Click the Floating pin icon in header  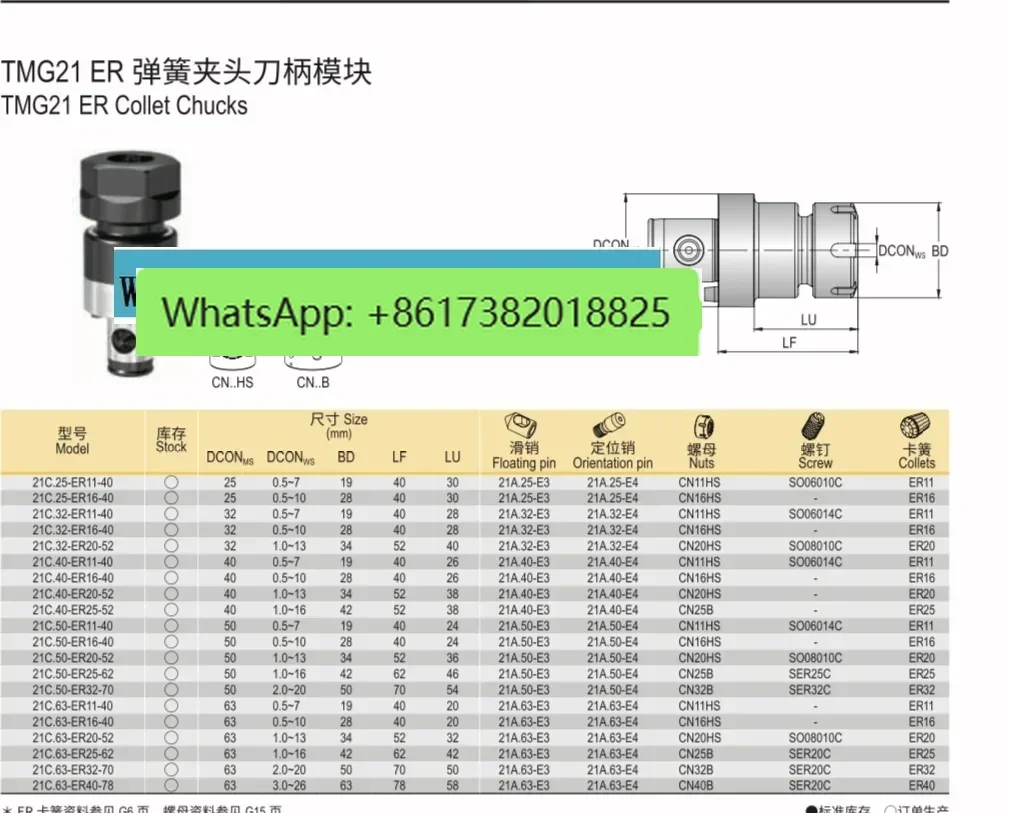(x=521, y=425)
